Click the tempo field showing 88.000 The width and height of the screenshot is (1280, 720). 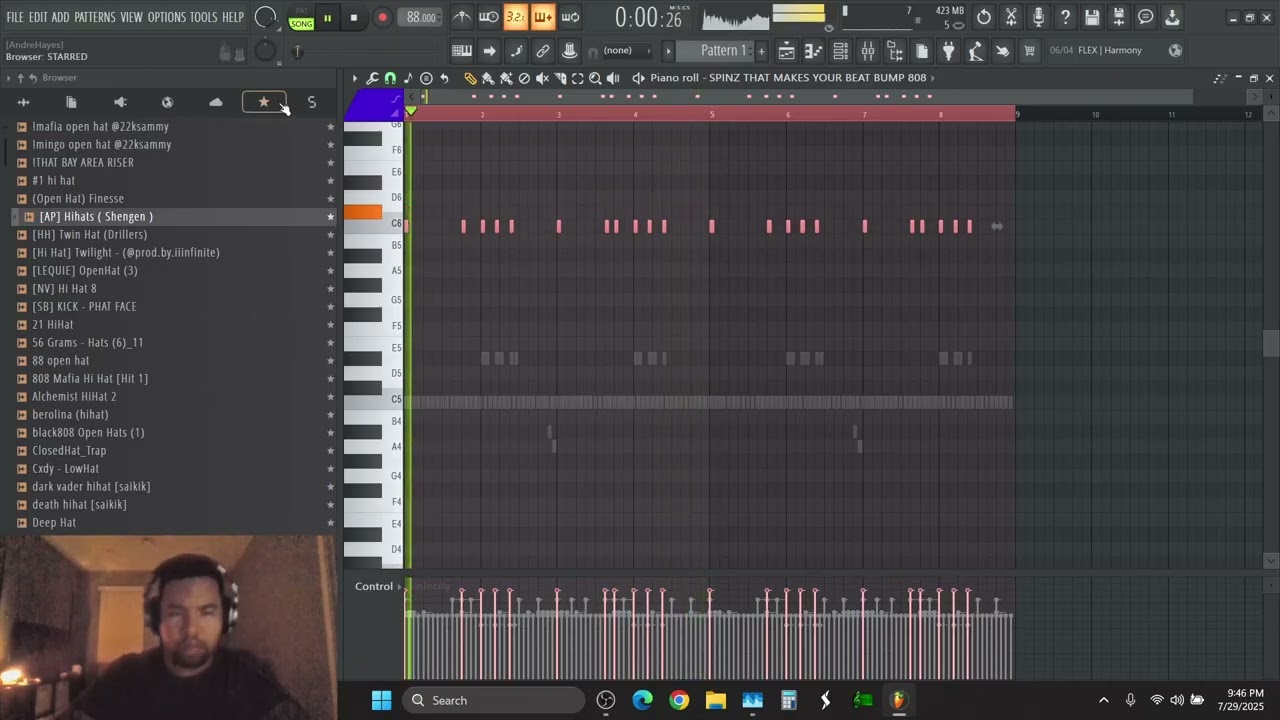(x=421, y=18)
